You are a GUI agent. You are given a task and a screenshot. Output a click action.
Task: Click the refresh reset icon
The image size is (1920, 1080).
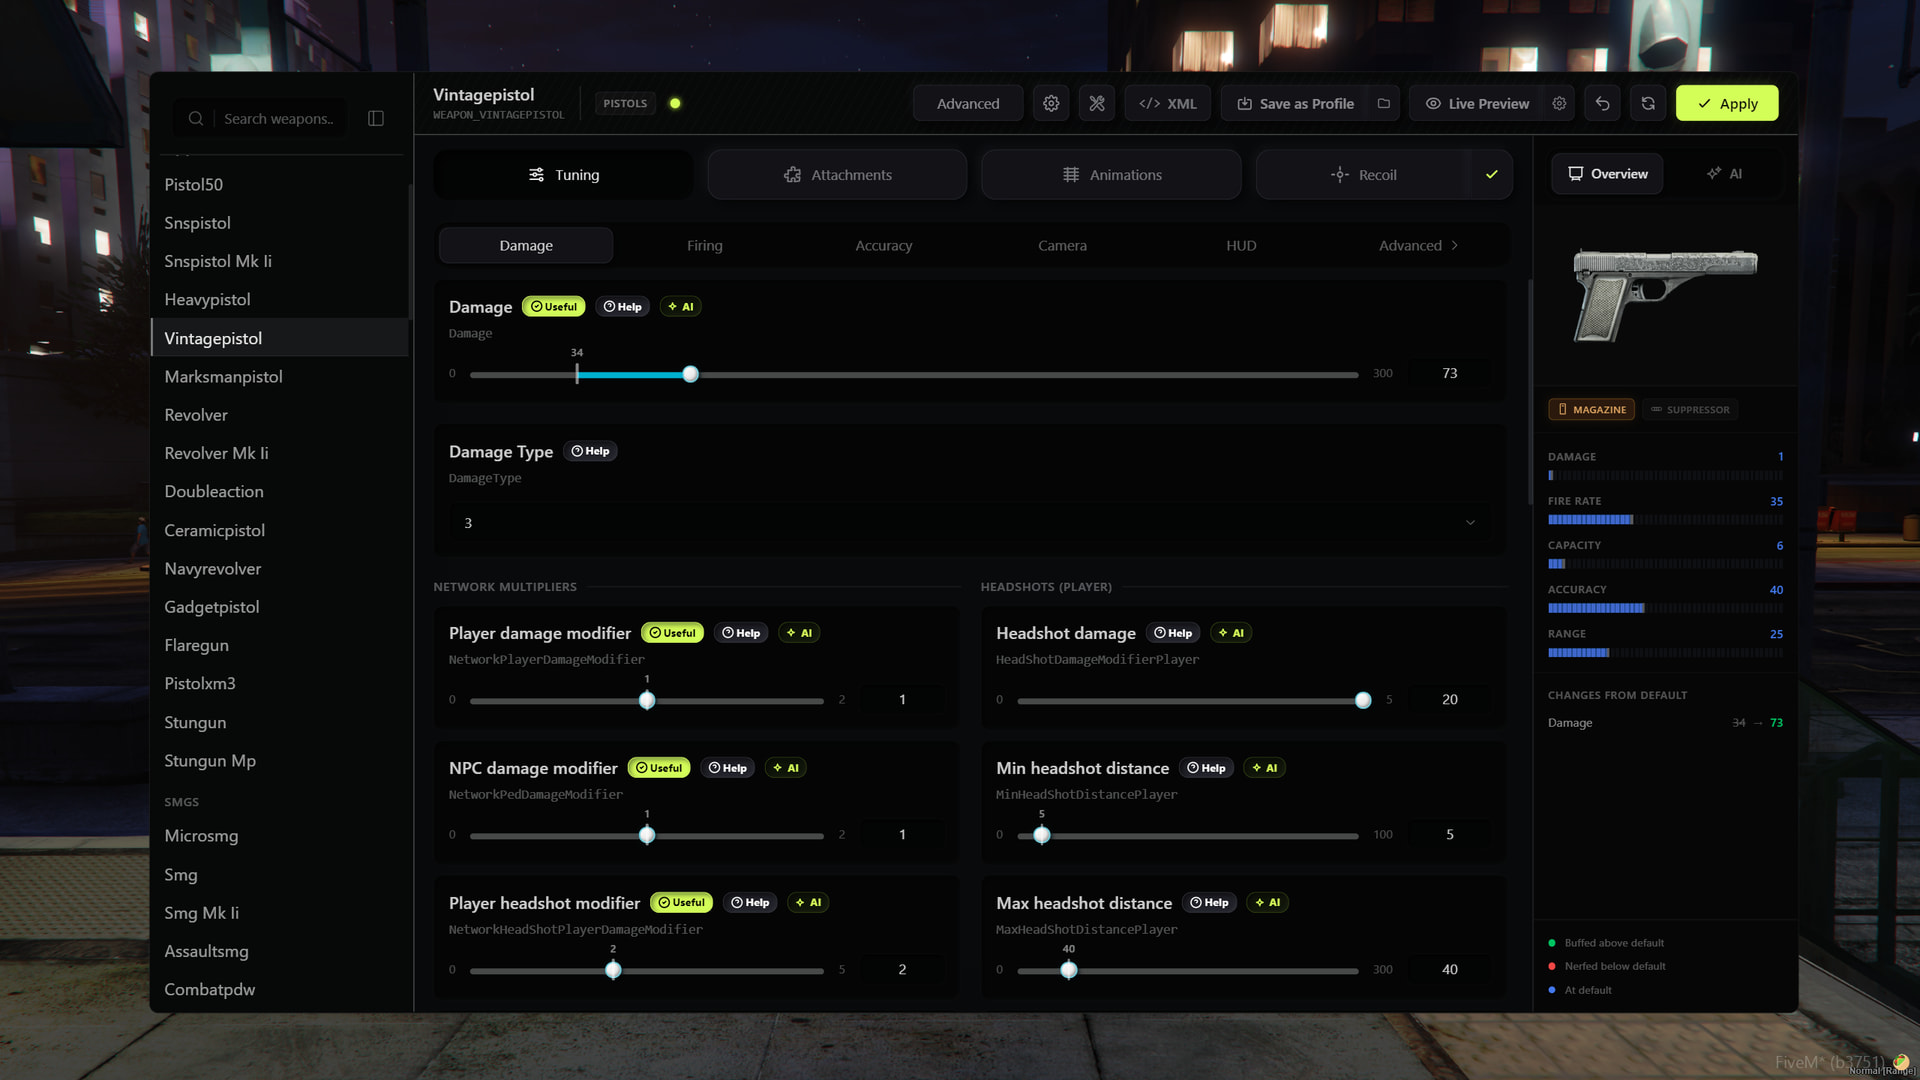(1648, 103)
